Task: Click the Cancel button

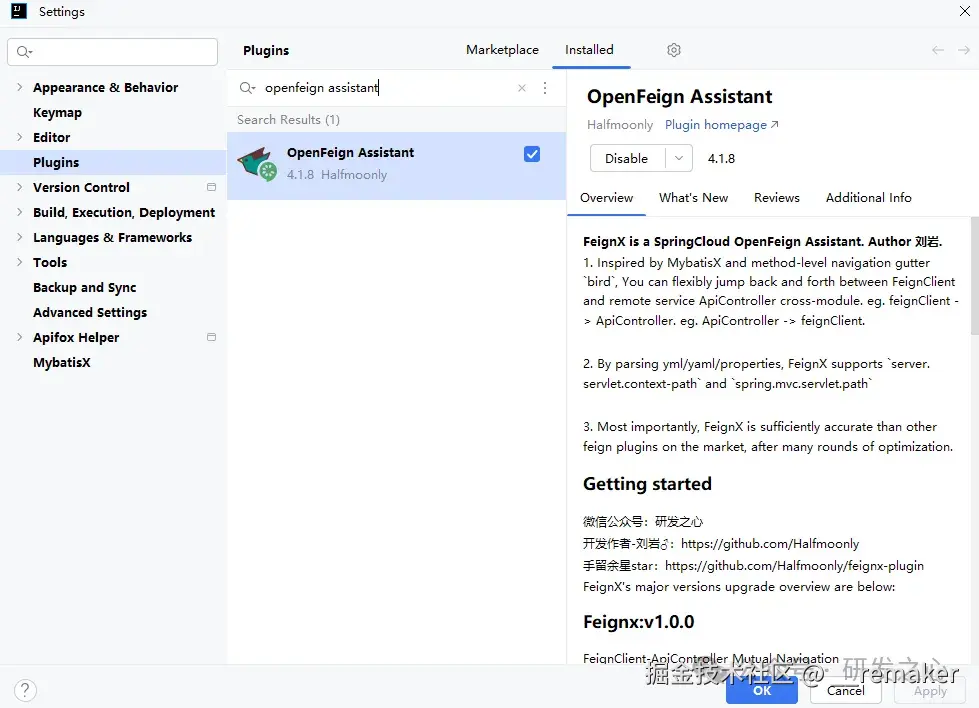Action: pos(845,691)
